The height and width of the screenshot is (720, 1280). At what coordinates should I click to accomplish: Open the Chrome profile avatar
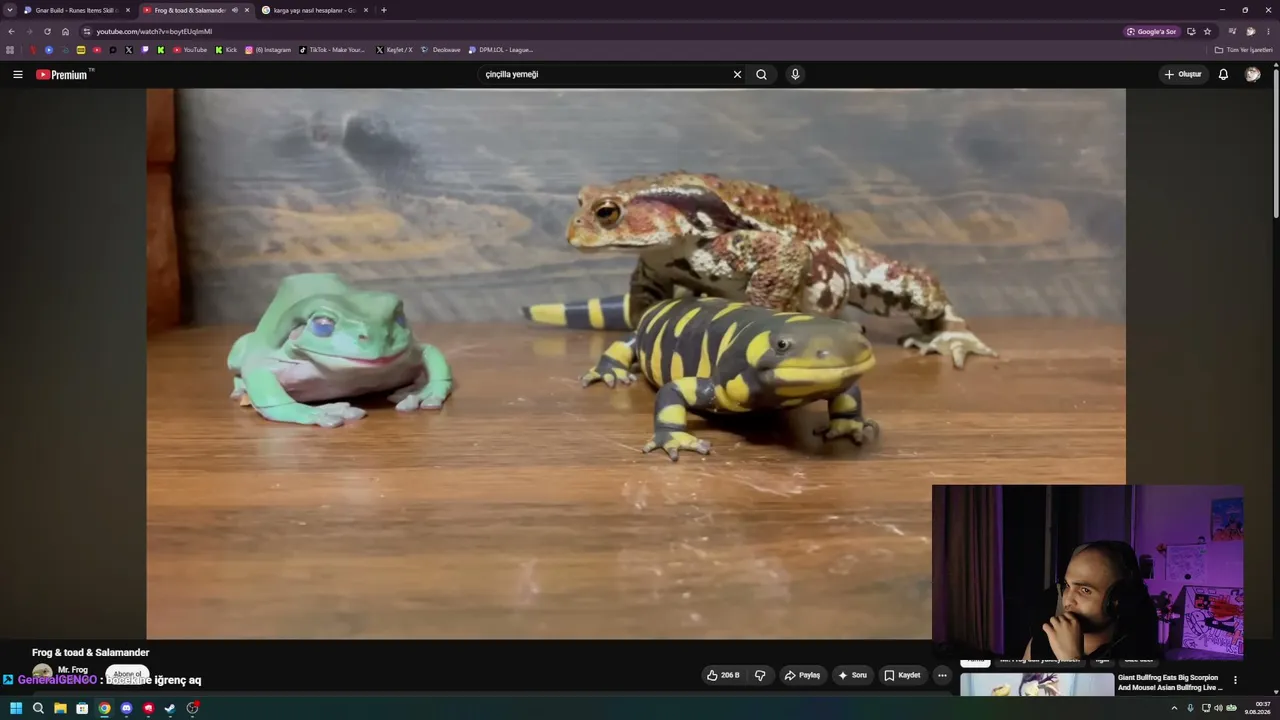click(x=1250, y=31)
